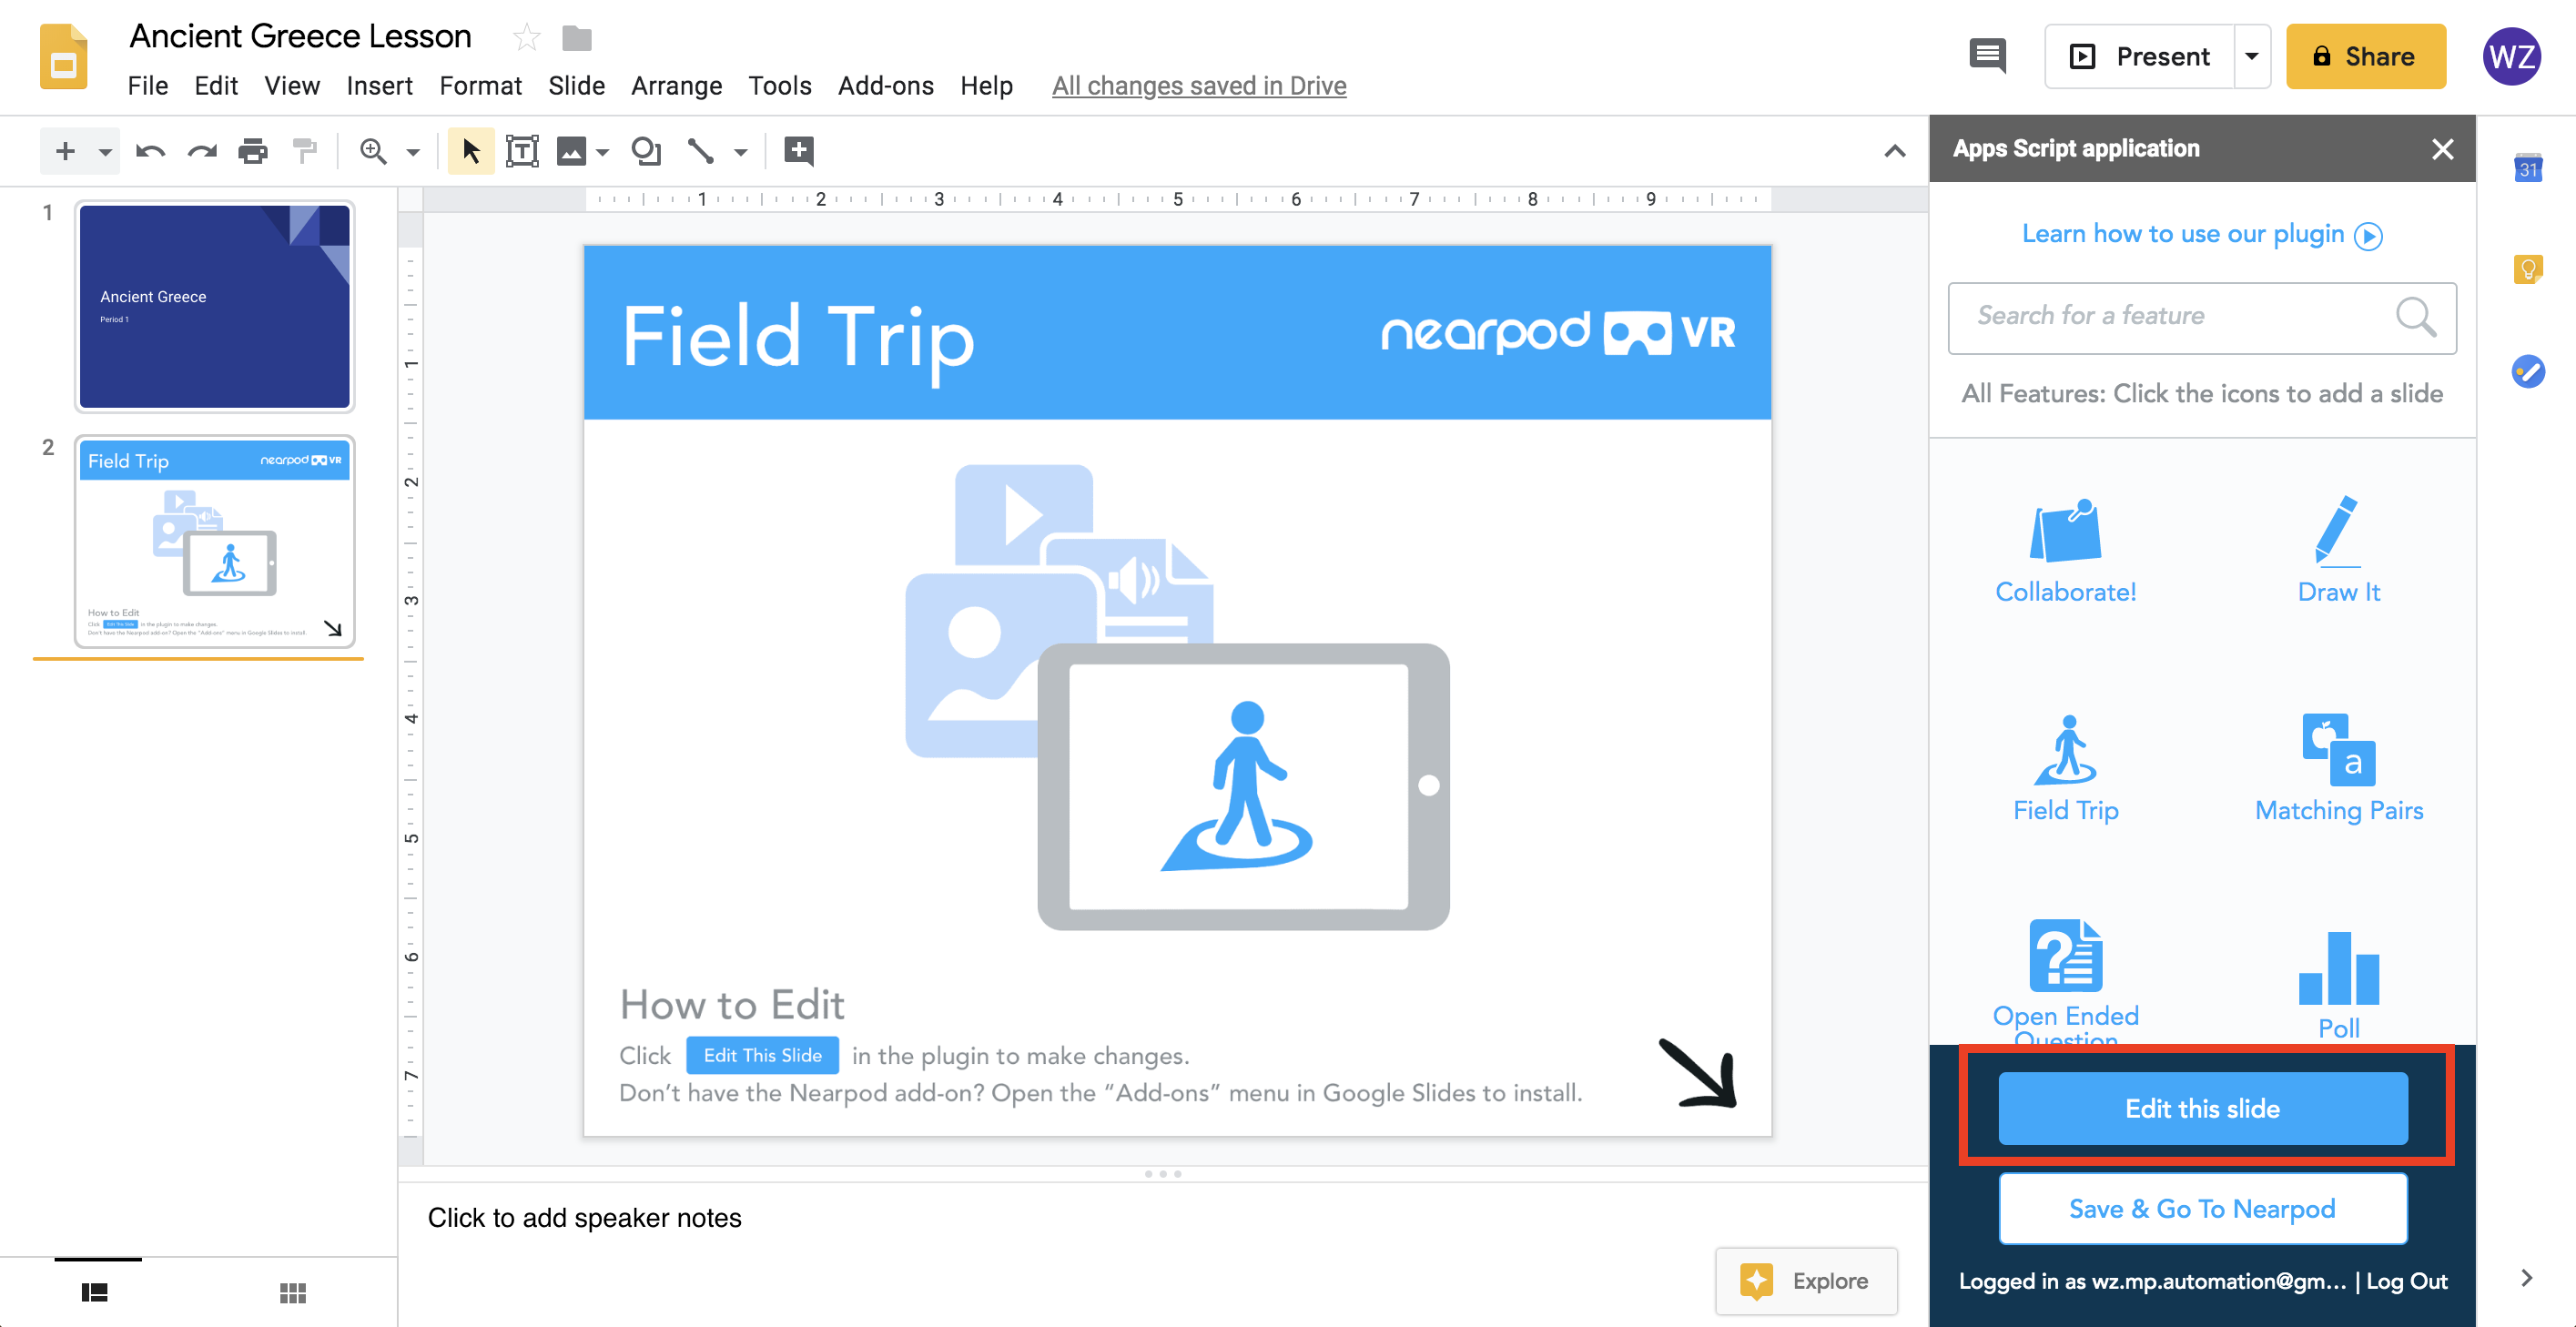Viewport: 2576px width, 1327px height.
Task: Hide the menus with the chevron
Action: click(x=1894, y=151)
